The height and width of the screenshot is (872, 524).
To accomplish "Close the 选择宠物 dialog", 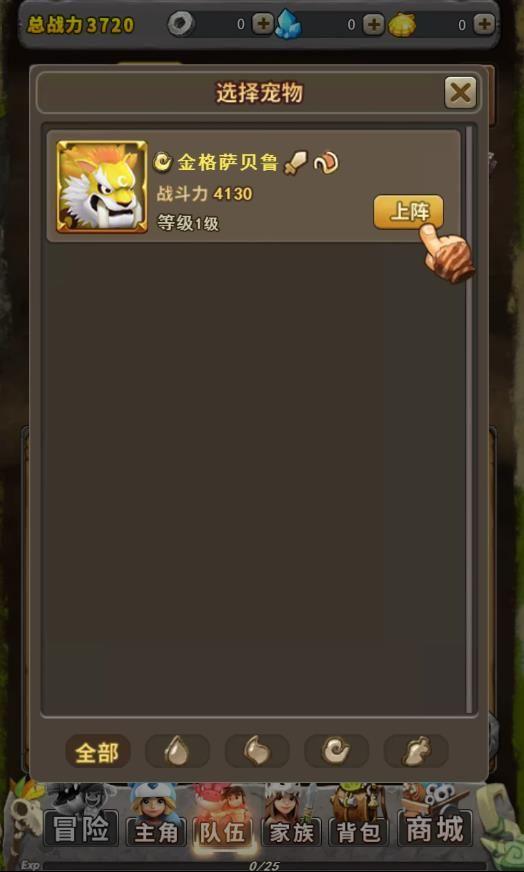I will point(461,92).
